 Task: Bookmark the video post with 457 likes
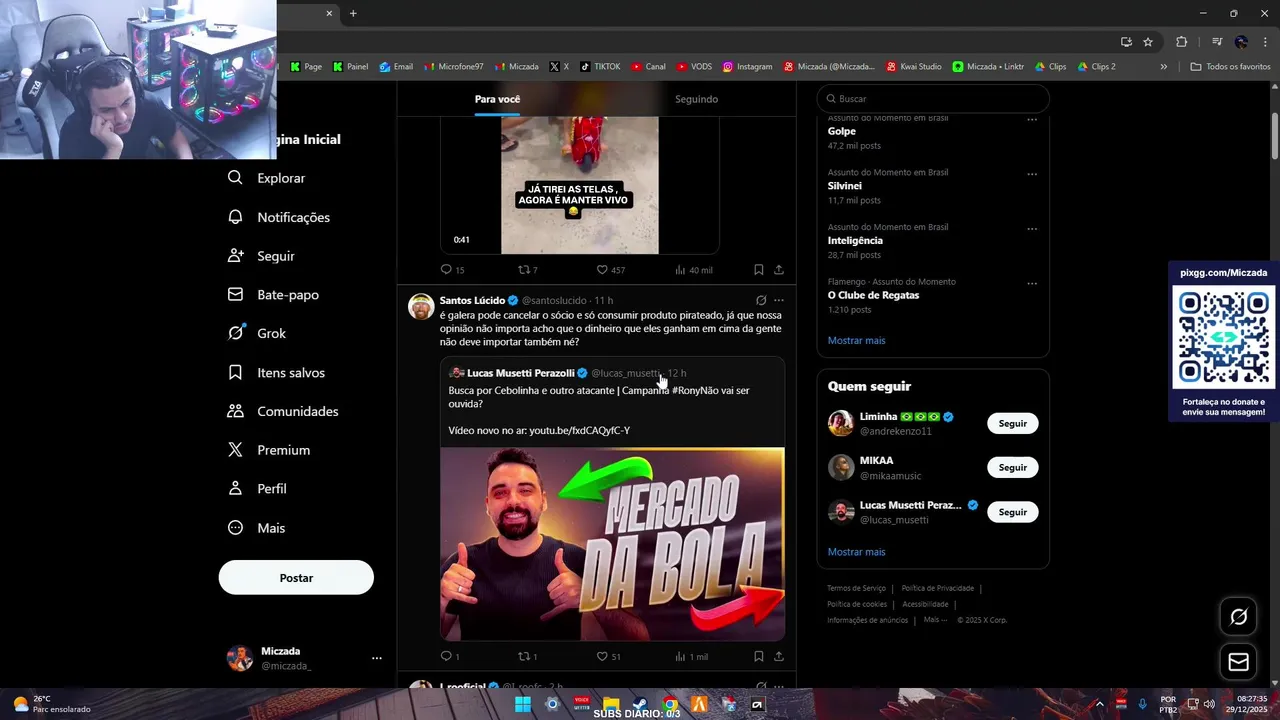tap(759, 270)
